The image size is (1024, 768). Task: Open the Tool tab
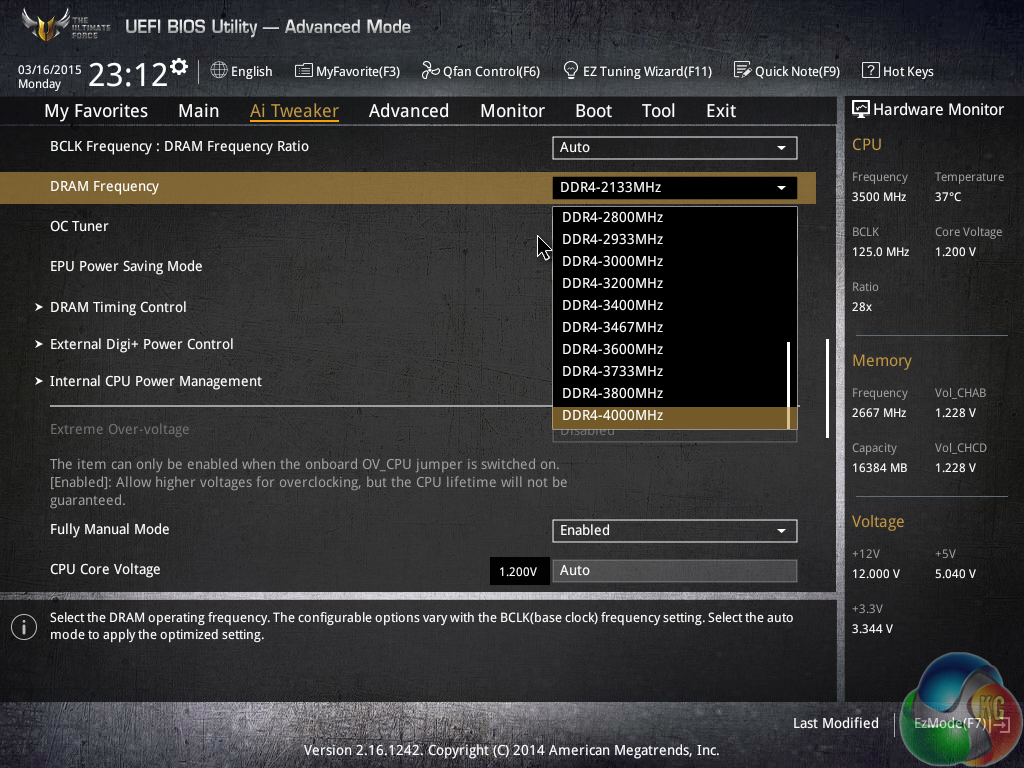tap(658, 110)
